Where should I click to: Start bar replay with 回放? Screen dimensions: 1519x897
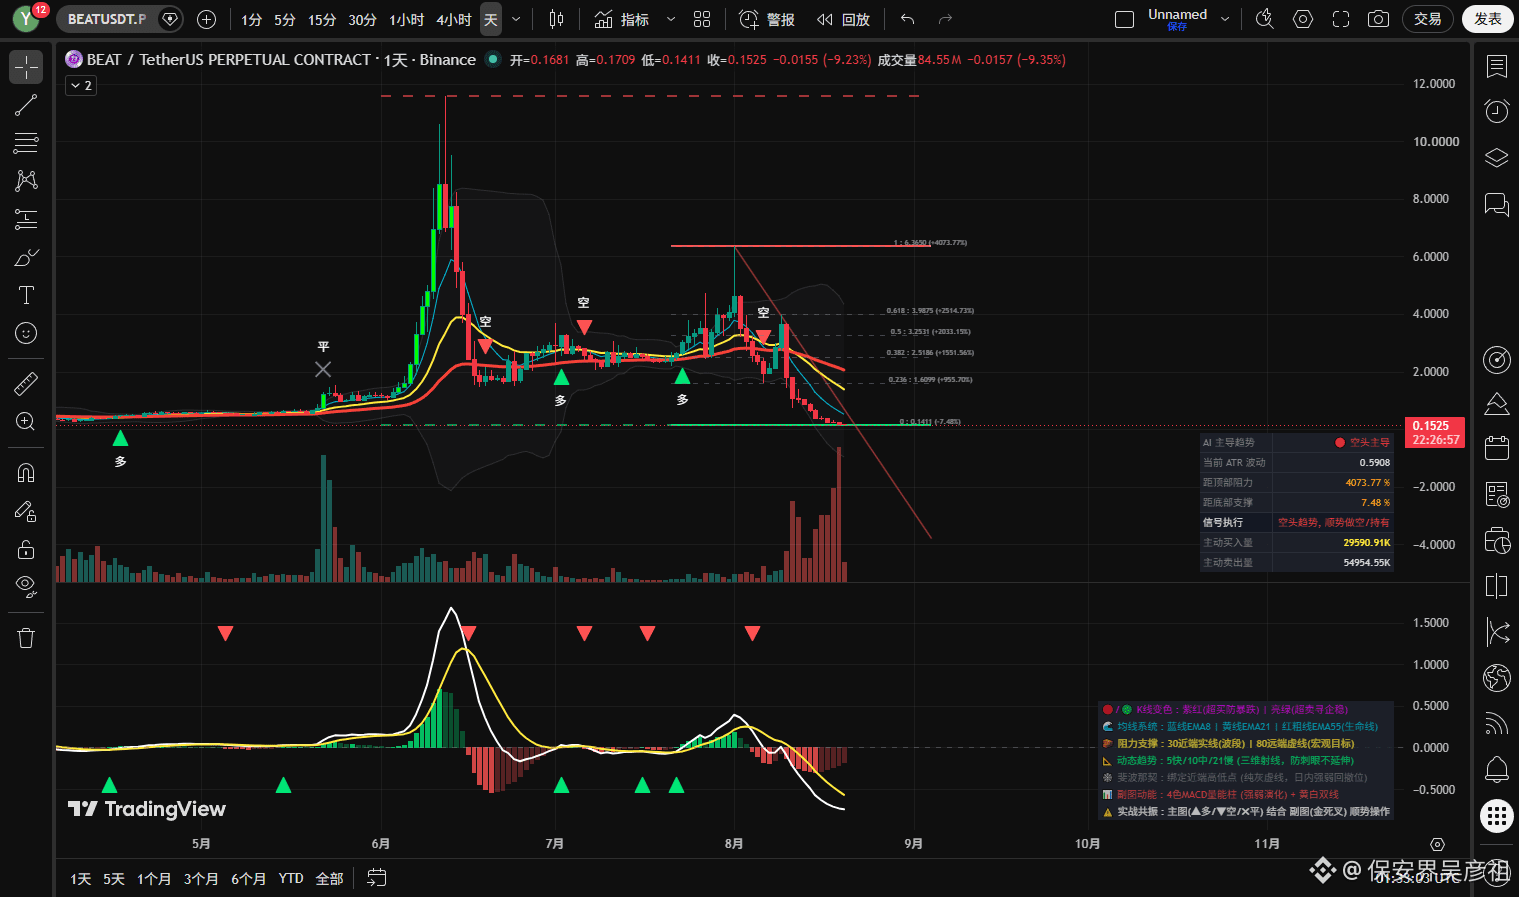[843, 19]
